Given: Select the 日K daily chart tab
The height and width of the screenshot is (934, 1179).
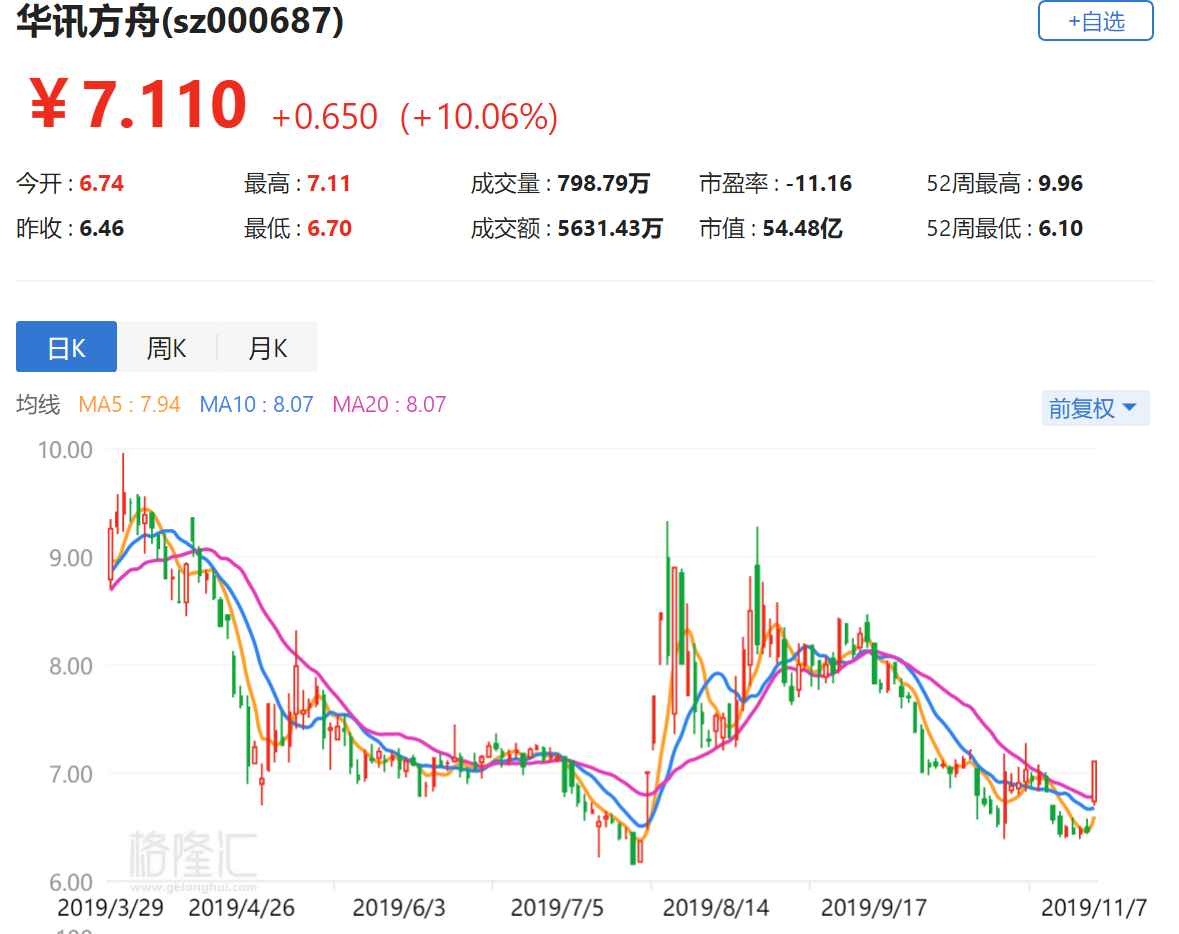Looking at the screenshot, I should 66,347.
